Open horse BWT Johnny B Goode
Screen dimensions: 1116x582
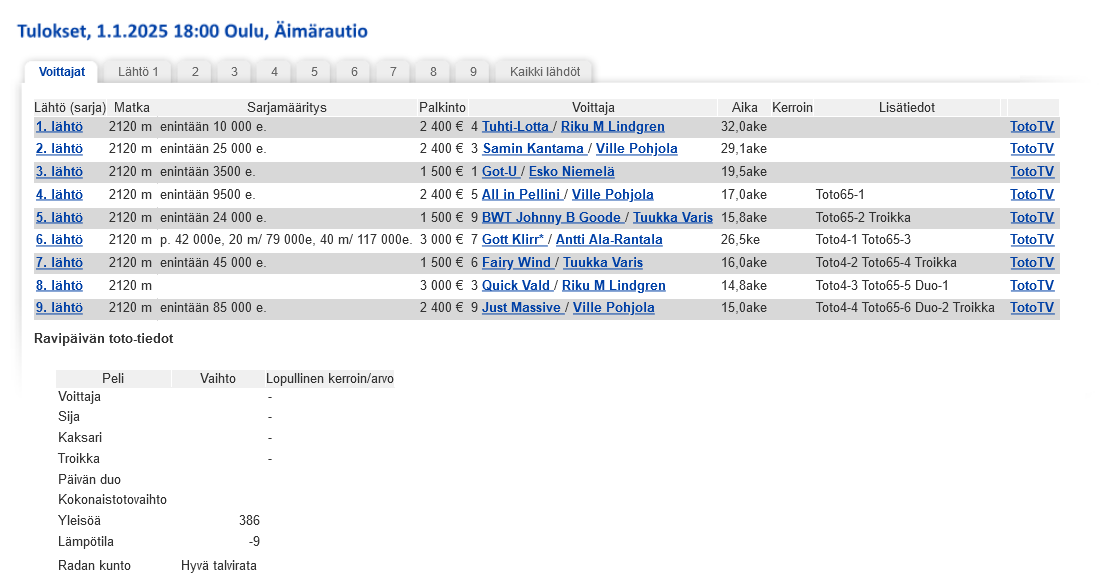tap(551, 218)
